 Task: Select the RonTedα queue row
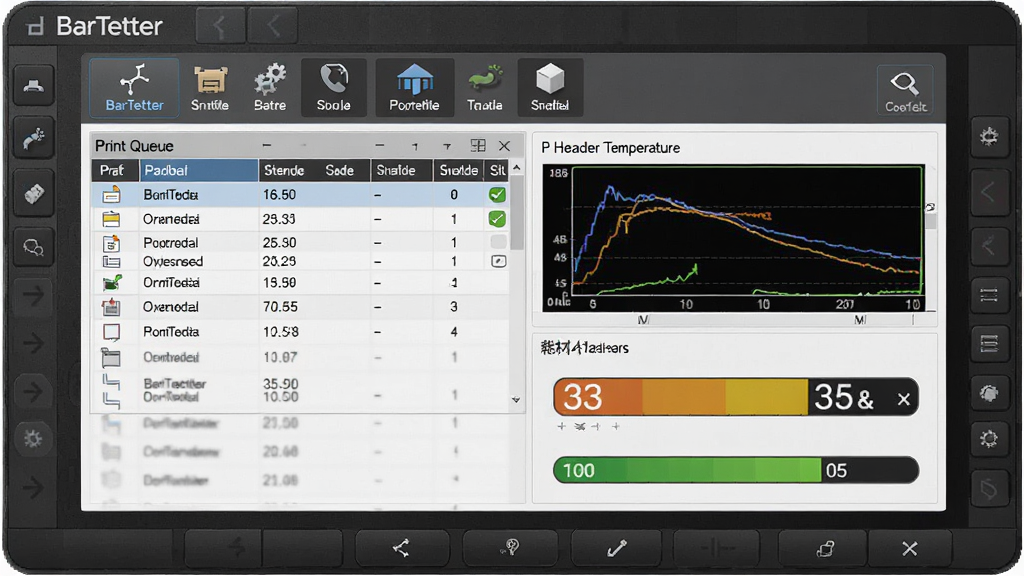click(x=300, y=332)
